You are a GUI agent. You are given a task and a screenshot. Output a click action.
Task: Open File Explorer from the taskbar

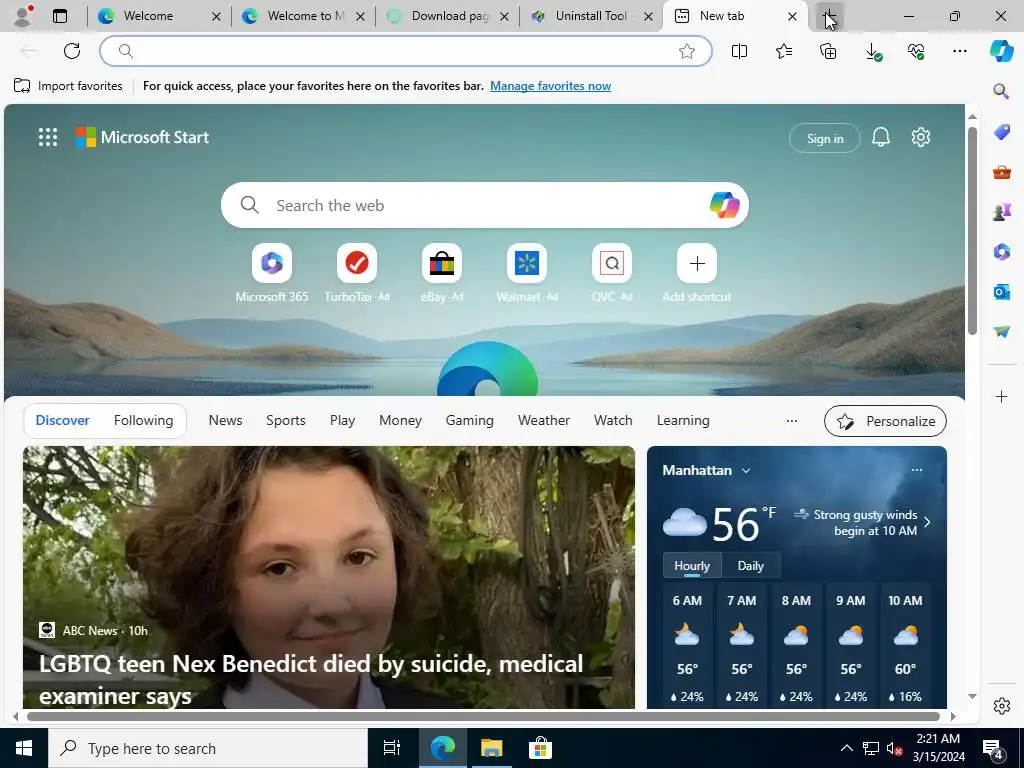[x=491, y=748]
